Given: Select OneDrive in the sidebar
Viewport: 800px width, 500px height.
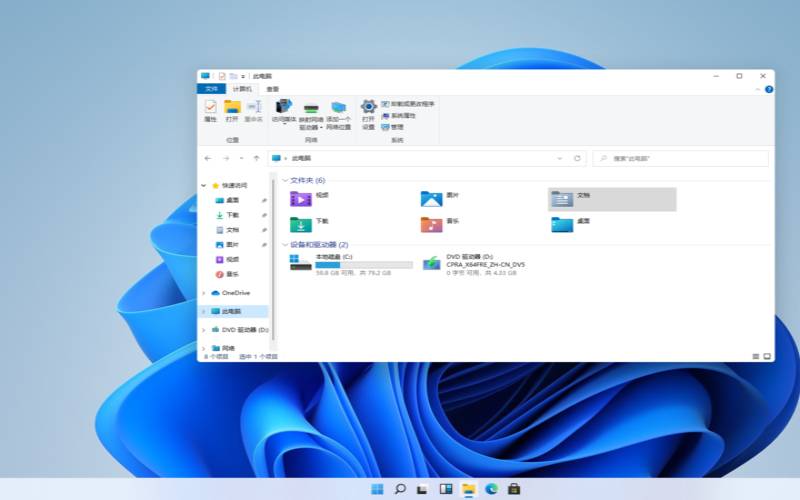Looking at the screenshot, I should [235, 293].
